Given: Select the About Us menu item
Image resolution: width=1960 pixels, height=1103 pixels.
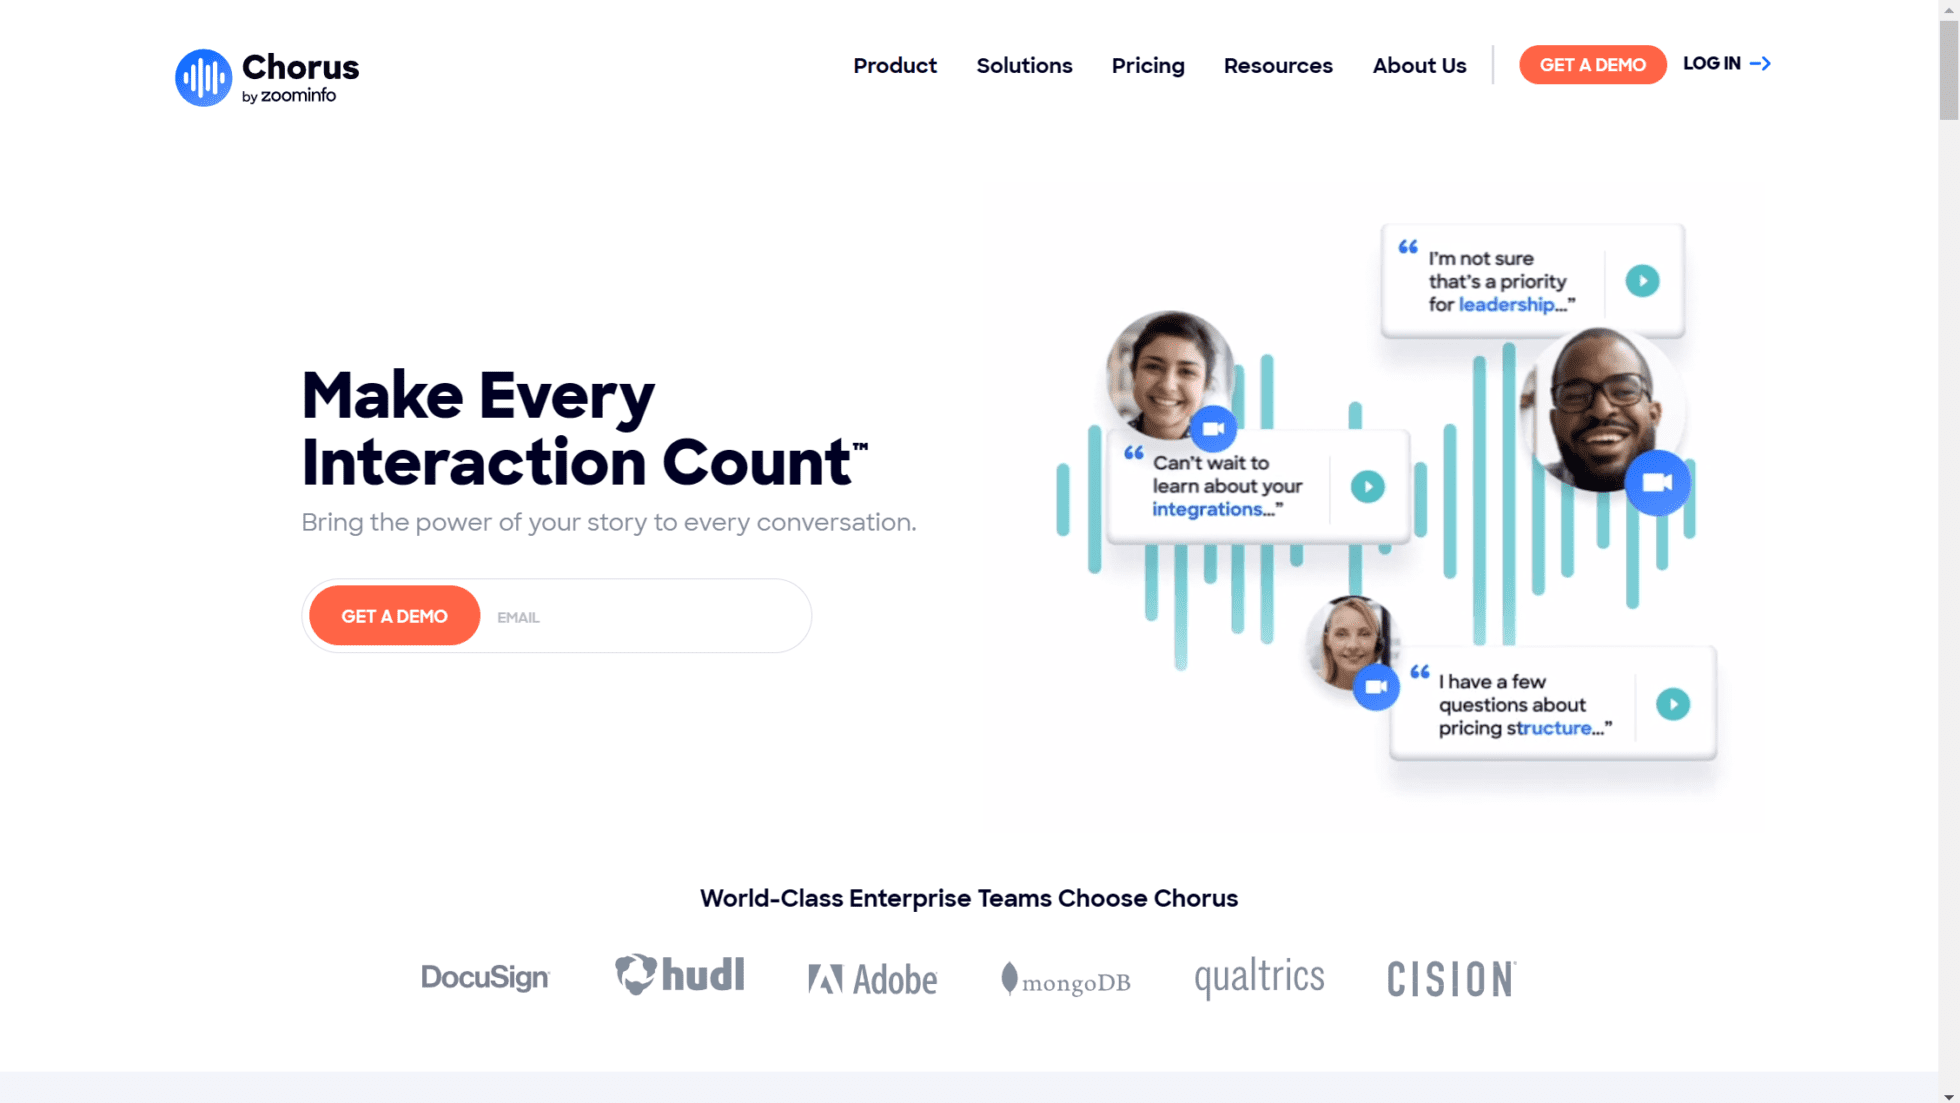Looking at the screenshot, I should [1420, 65].
